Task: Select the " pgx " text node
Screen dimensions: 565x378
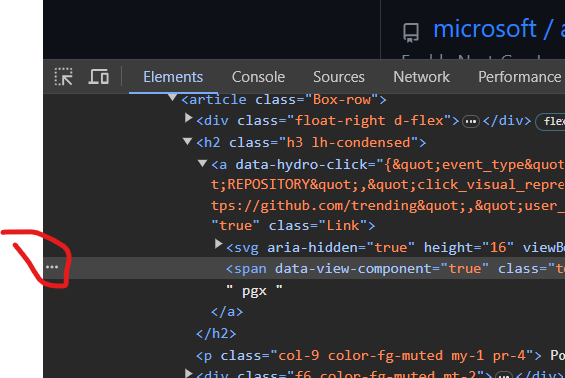Action: 254,290
